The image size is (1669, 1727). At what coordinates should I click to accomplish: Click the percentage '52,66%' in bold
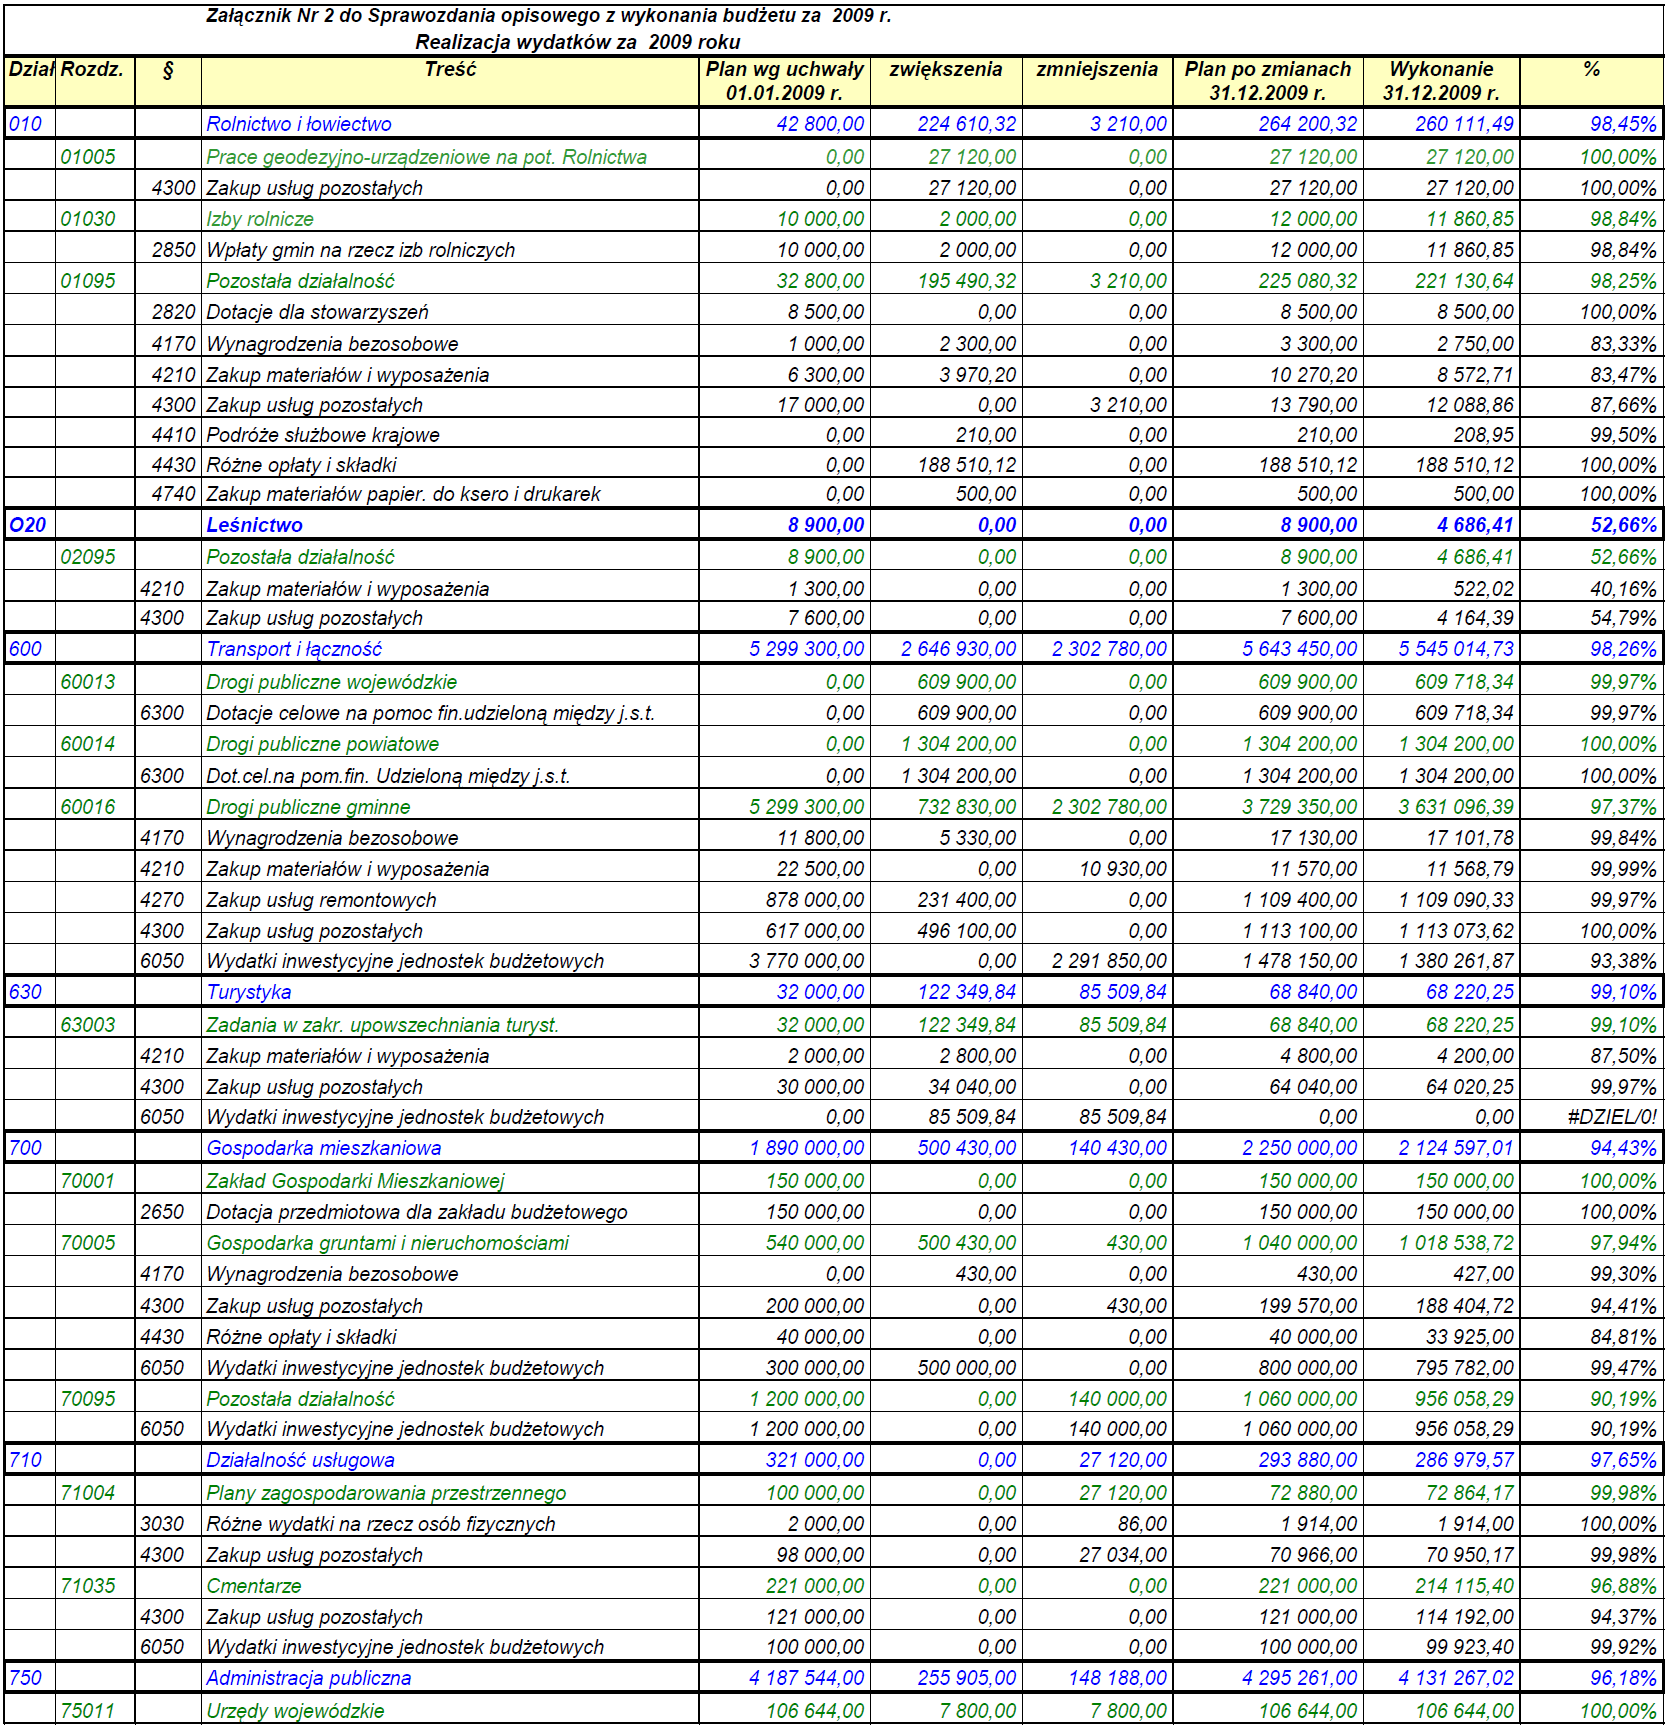click(x=1623, y=525)
